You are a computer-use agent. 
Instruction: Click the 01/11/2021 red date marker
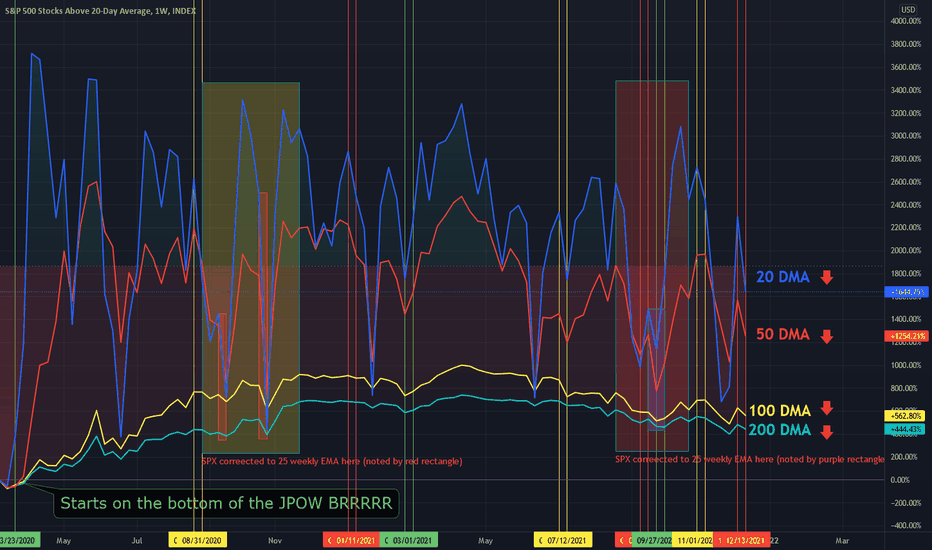(351, 540)
